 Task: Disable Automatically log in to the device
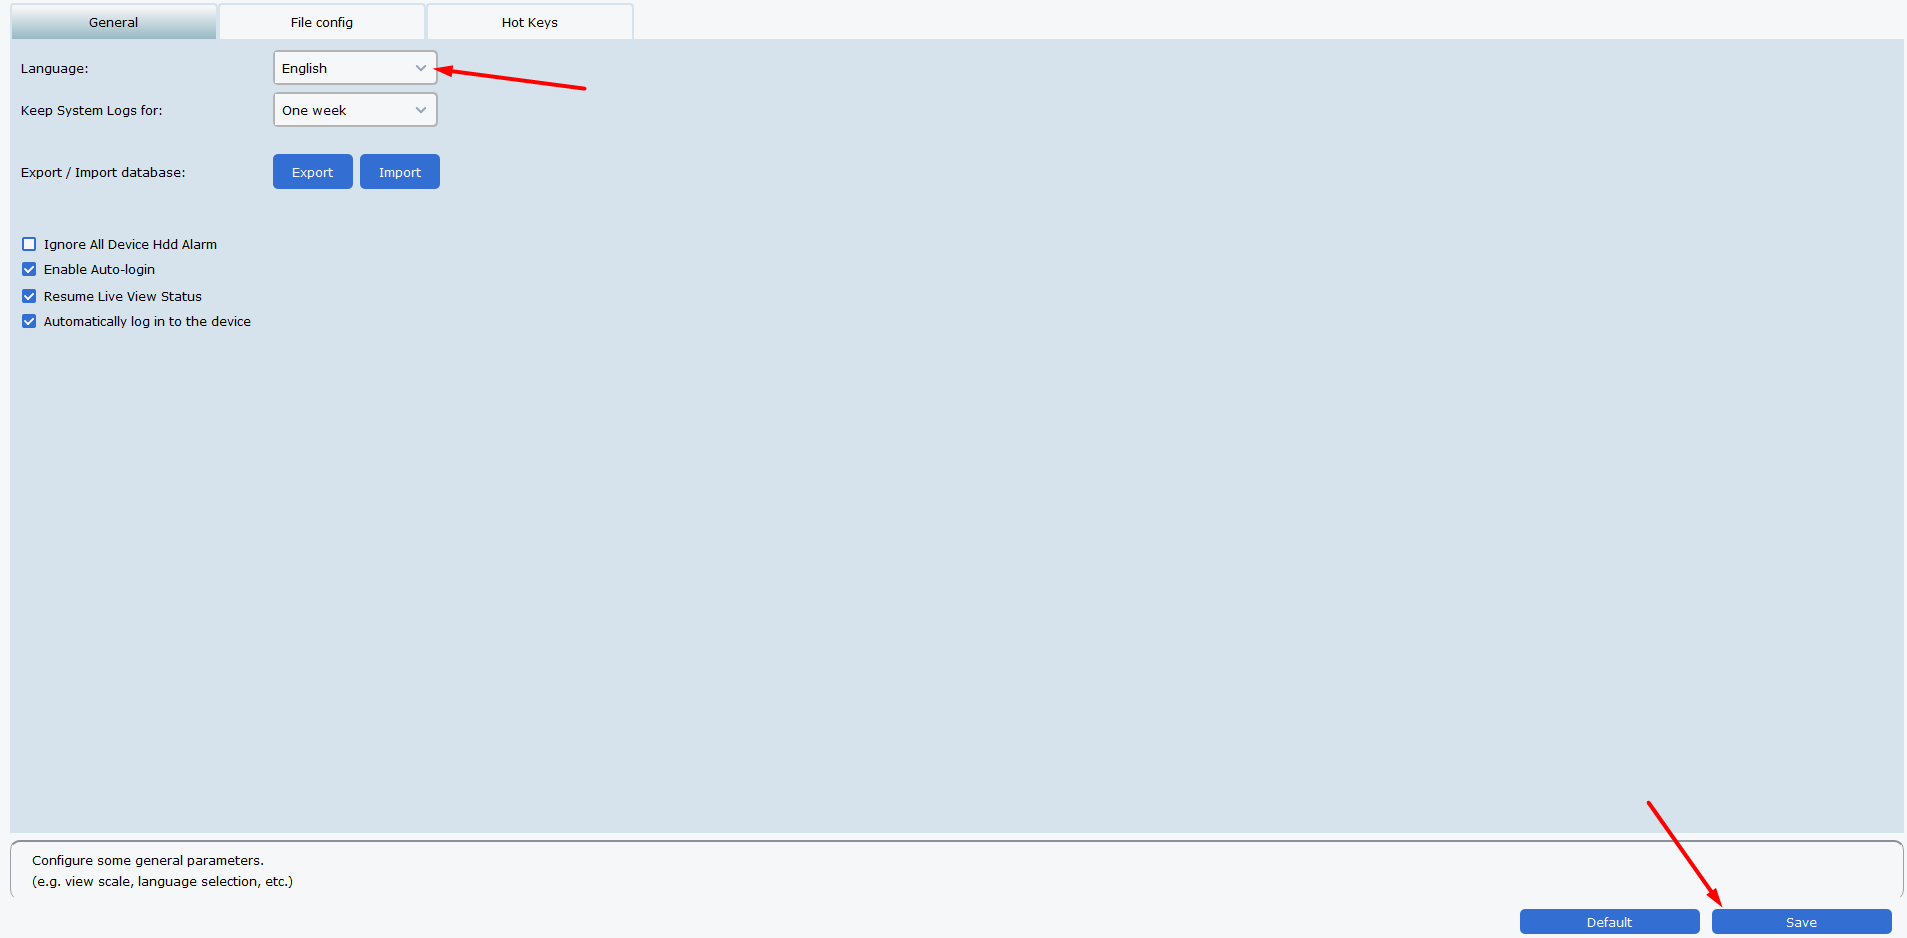coord(29,321)
